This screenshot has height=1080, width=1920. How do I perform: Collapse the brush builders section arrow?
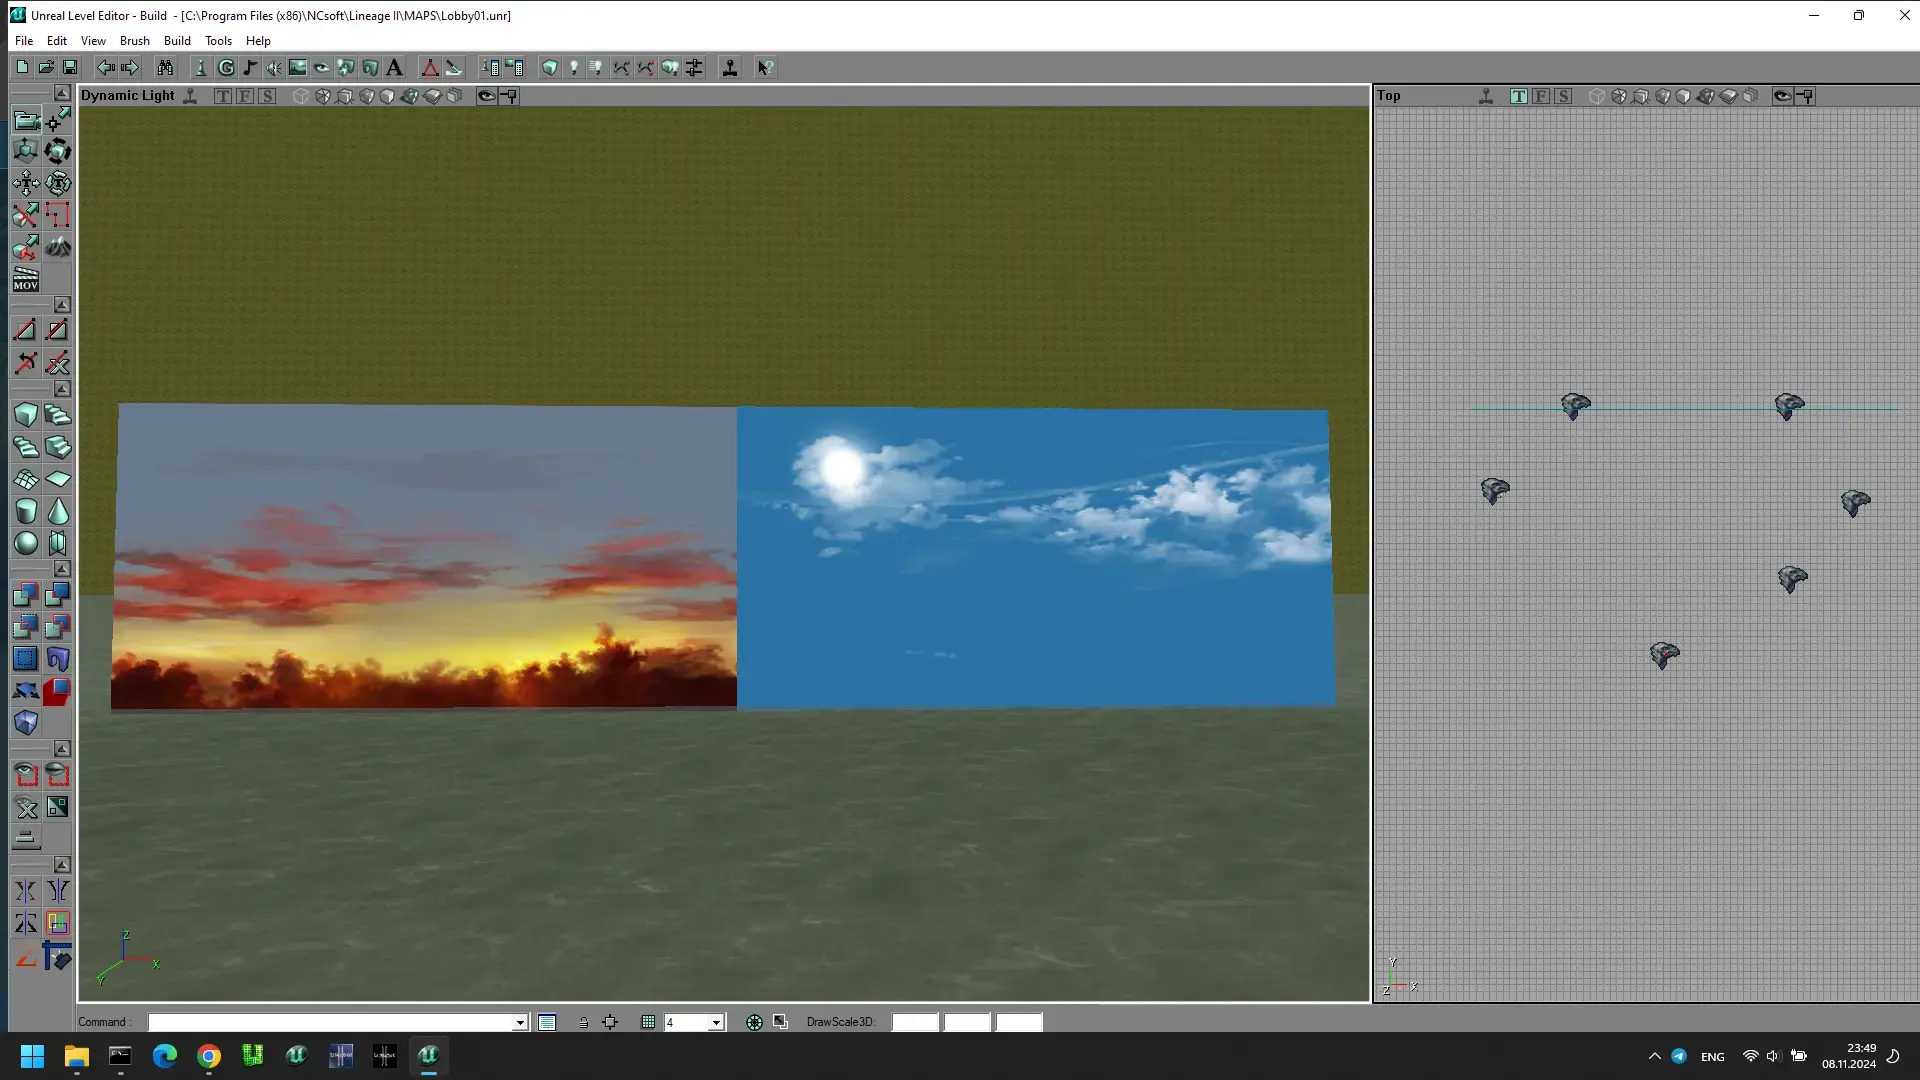point(62,389)
